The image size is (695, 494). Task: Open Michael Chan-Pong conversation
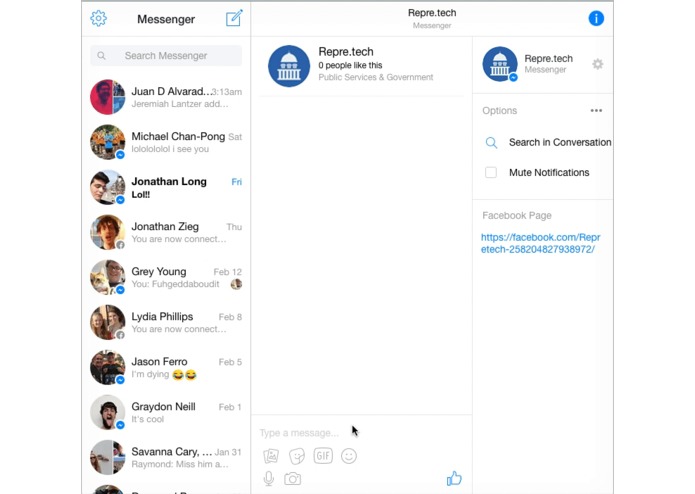pyautogui.click(x=166, y=142)
